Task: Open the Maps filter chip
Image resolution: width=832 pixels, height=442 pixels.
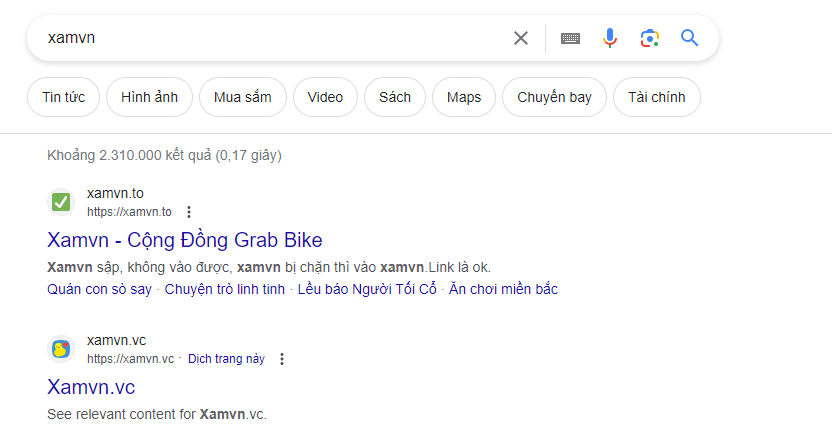Action: 464,97
